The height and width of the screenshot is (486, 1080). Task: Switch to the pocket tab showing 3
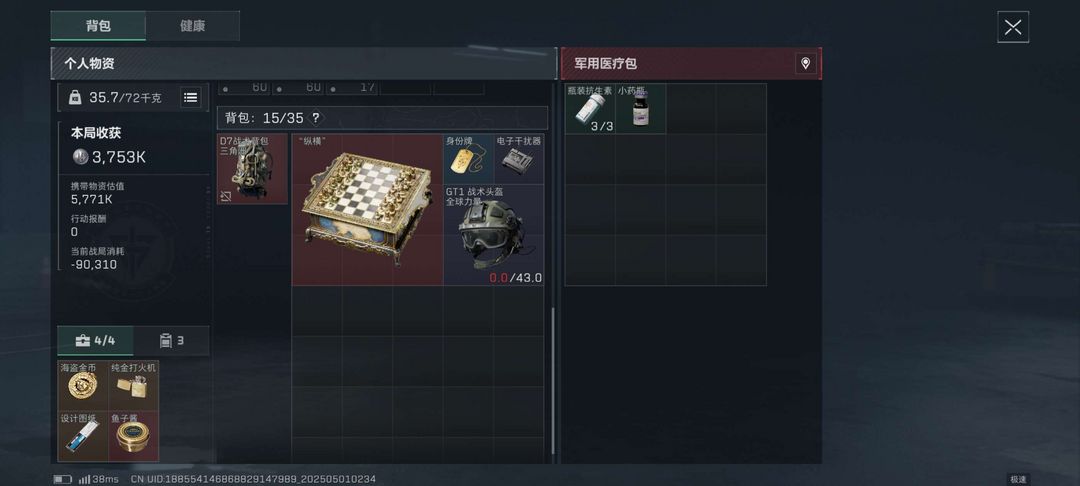(172, 340)
